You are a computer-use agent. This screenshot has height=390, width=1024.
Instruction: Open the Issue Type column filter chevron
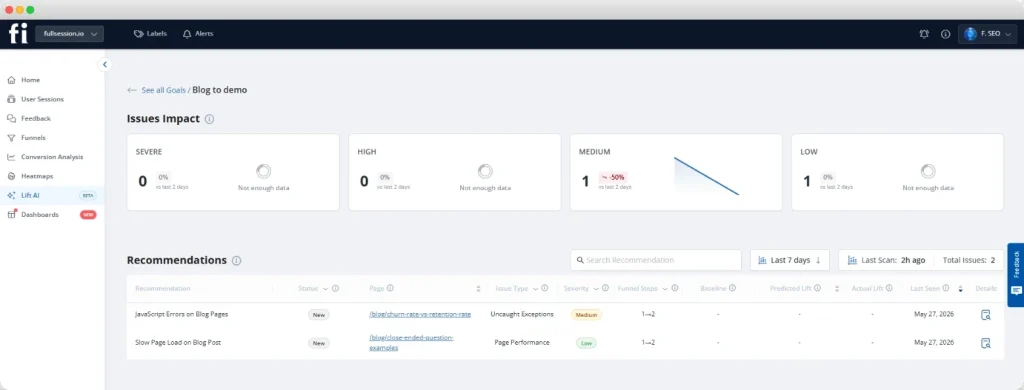[x=536, y=289]
